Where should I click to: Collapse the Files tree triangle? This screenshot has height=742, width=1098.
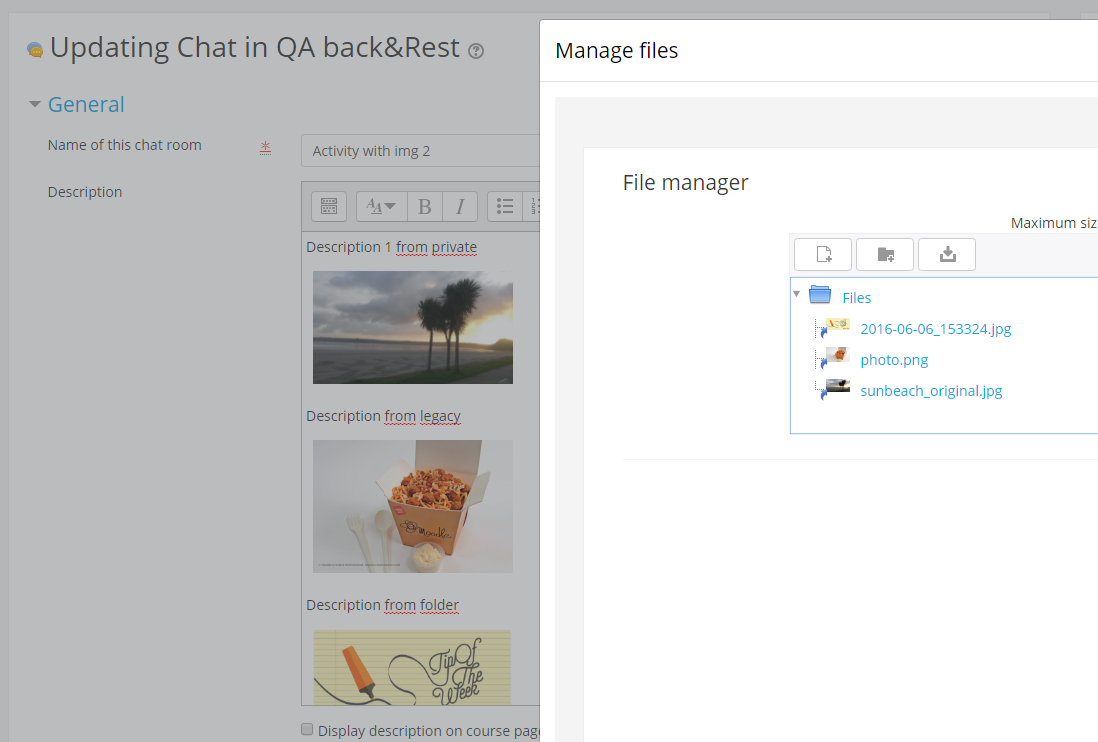[x=796, y=294]
